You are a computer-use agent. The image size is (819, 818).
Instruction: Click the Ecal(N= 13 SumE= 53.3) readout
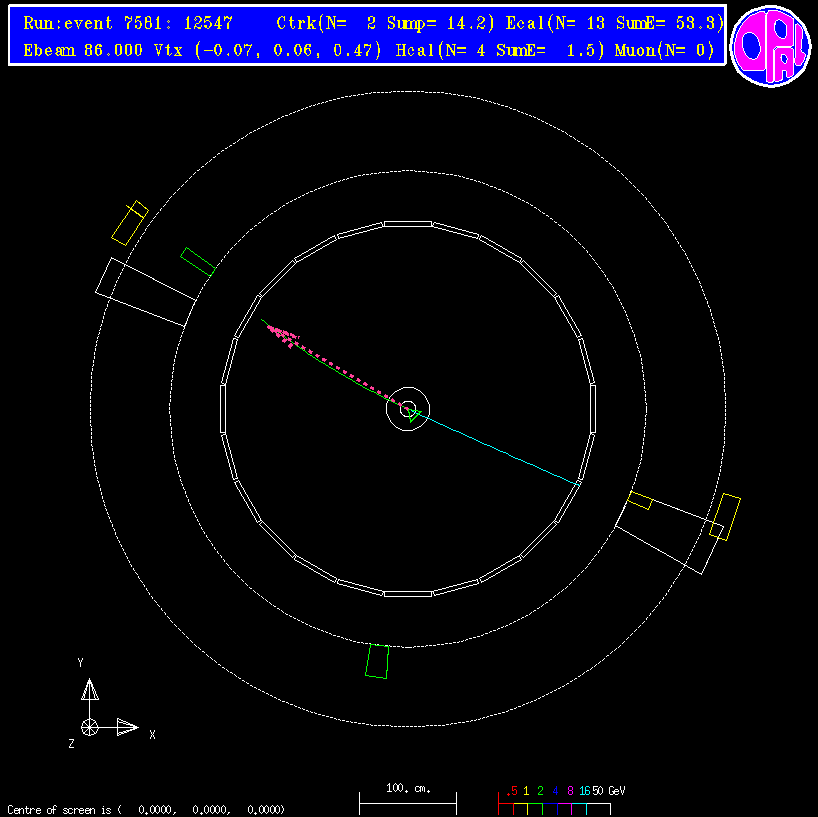pos(614,22)
